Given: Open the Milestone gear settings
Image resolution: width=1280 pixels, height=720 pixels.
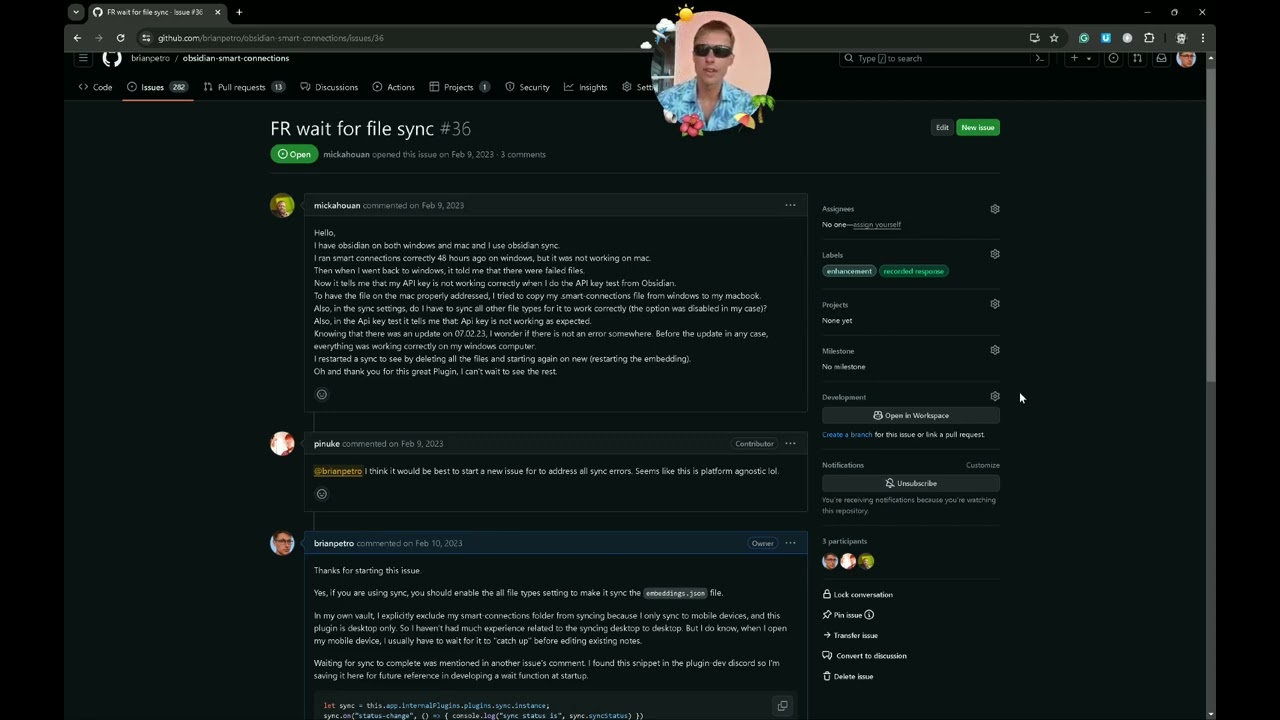Looking at the screenshot, I should pos(995,350).
